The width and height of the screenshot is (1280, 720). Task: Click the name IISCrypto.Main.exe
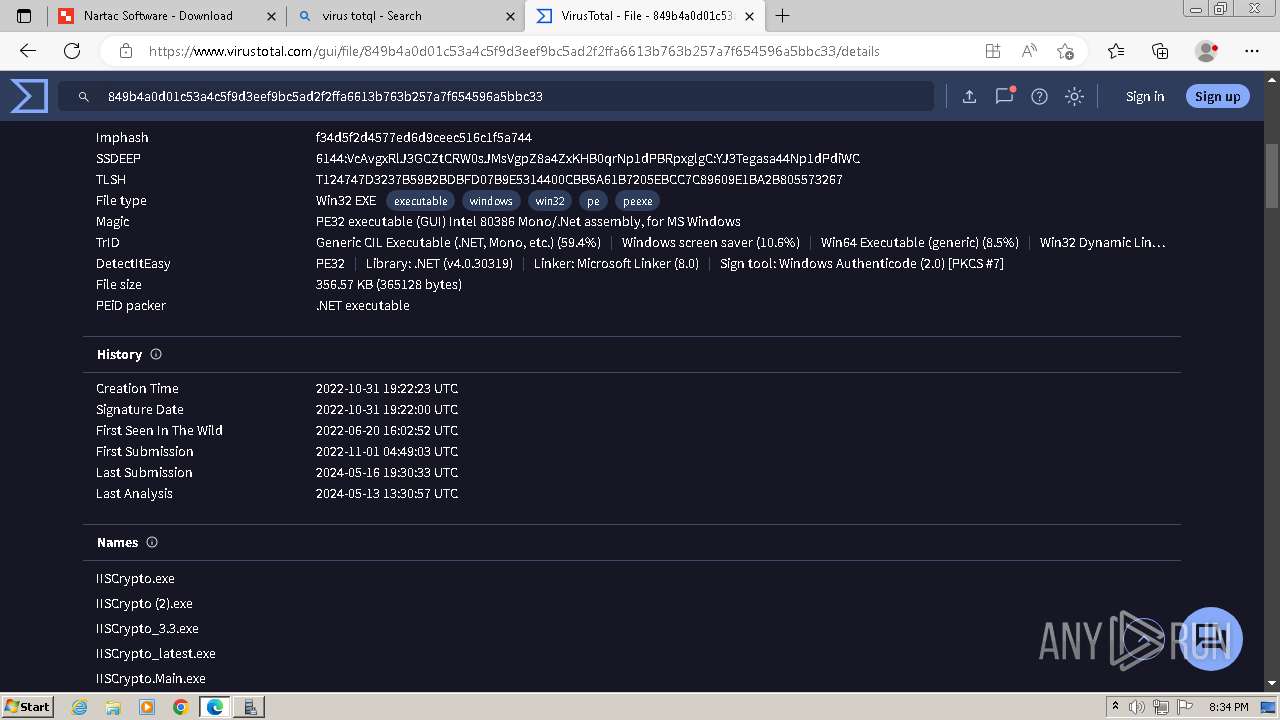(x=151, y=679)
